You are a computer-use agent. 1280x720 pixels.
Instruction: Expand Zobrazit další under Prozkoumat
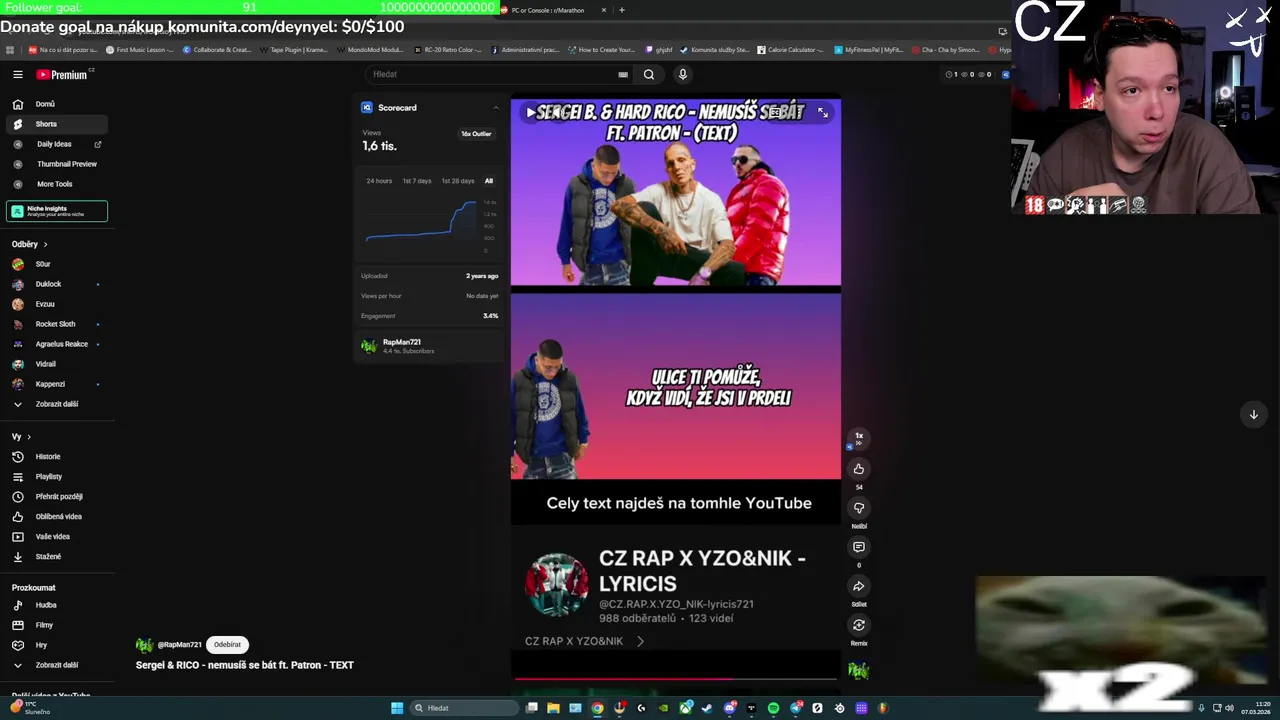56,665
